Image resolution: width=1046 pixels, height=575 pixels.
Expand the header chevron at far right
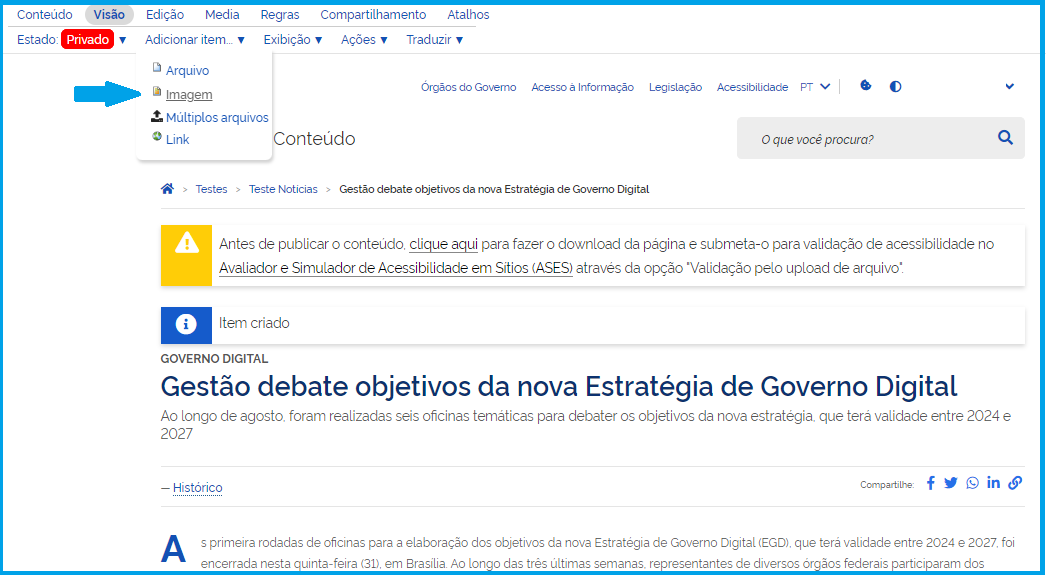coord(1009,86)
